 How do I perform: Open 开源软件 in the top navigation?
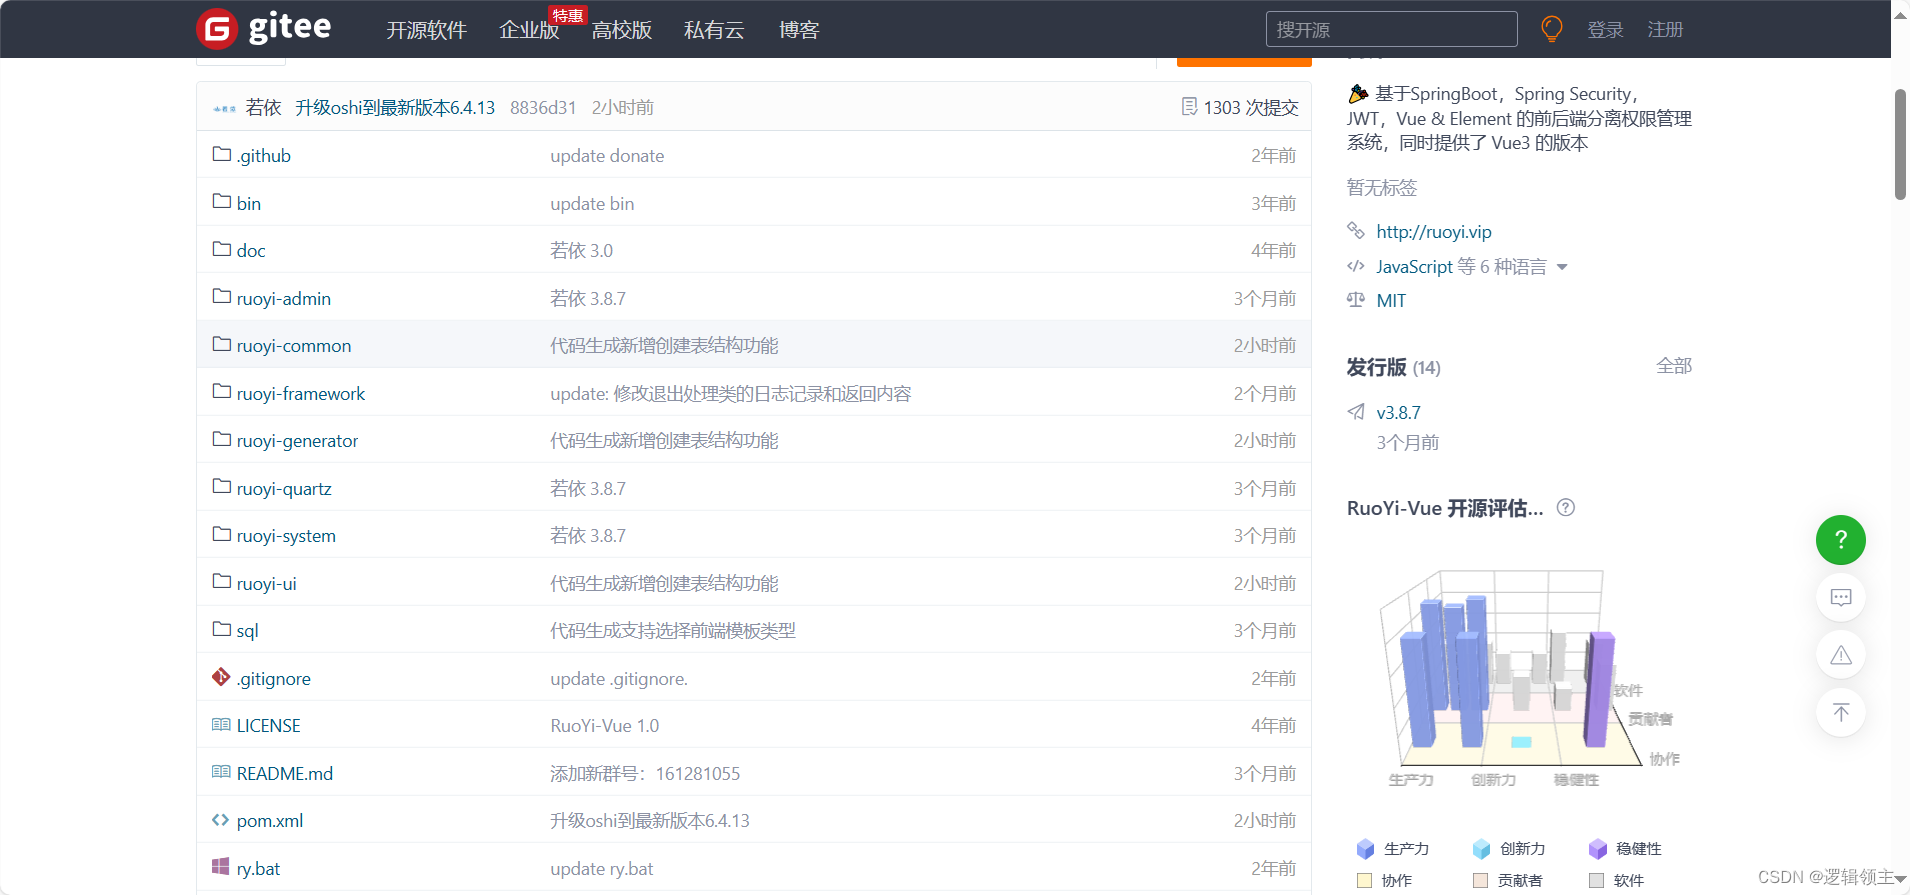point(427,30)
